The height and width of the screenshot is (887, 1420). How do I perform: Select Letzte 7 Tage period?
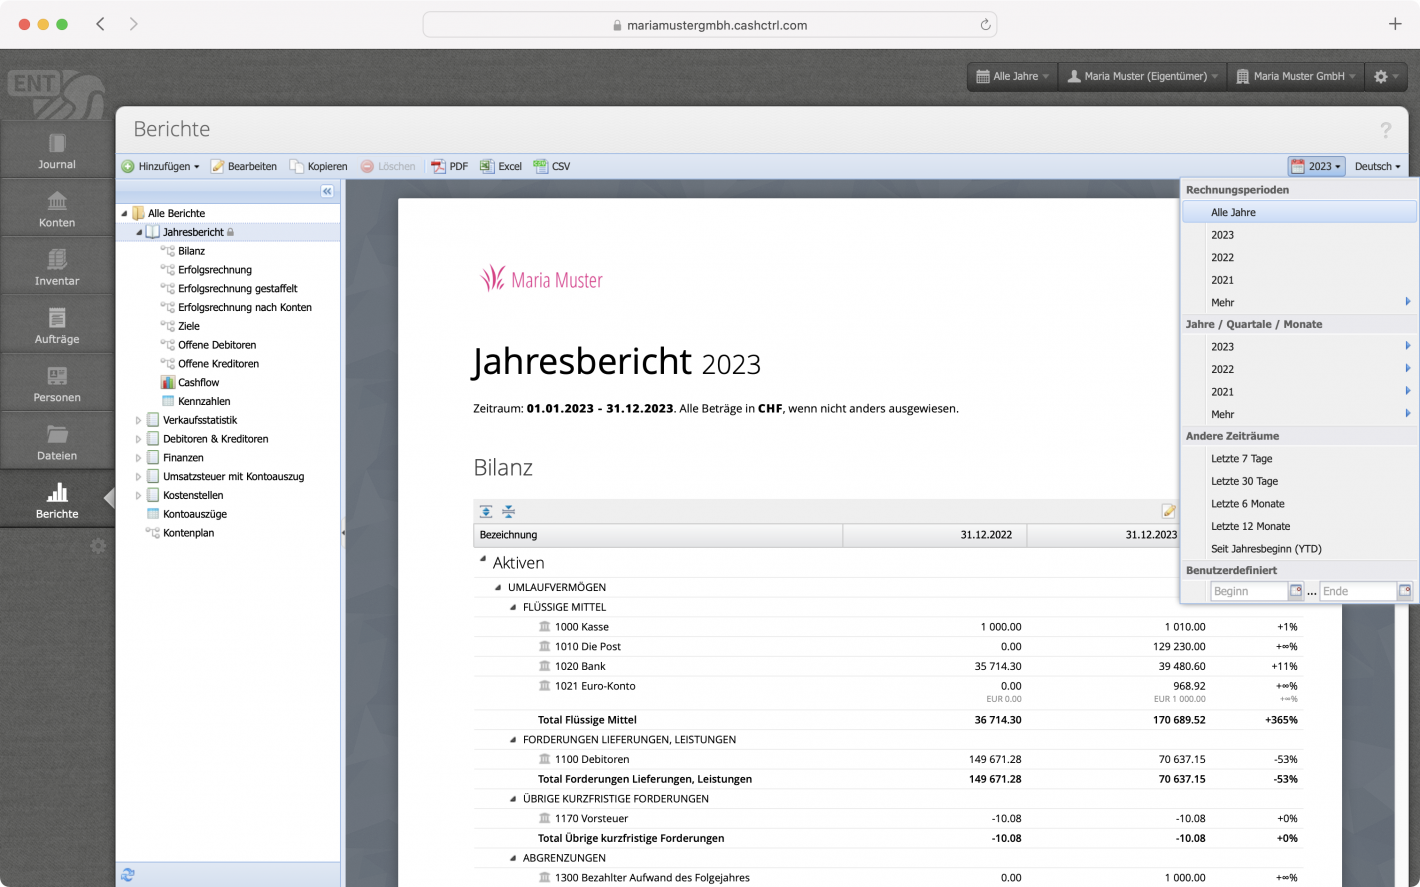[1243, 458]
